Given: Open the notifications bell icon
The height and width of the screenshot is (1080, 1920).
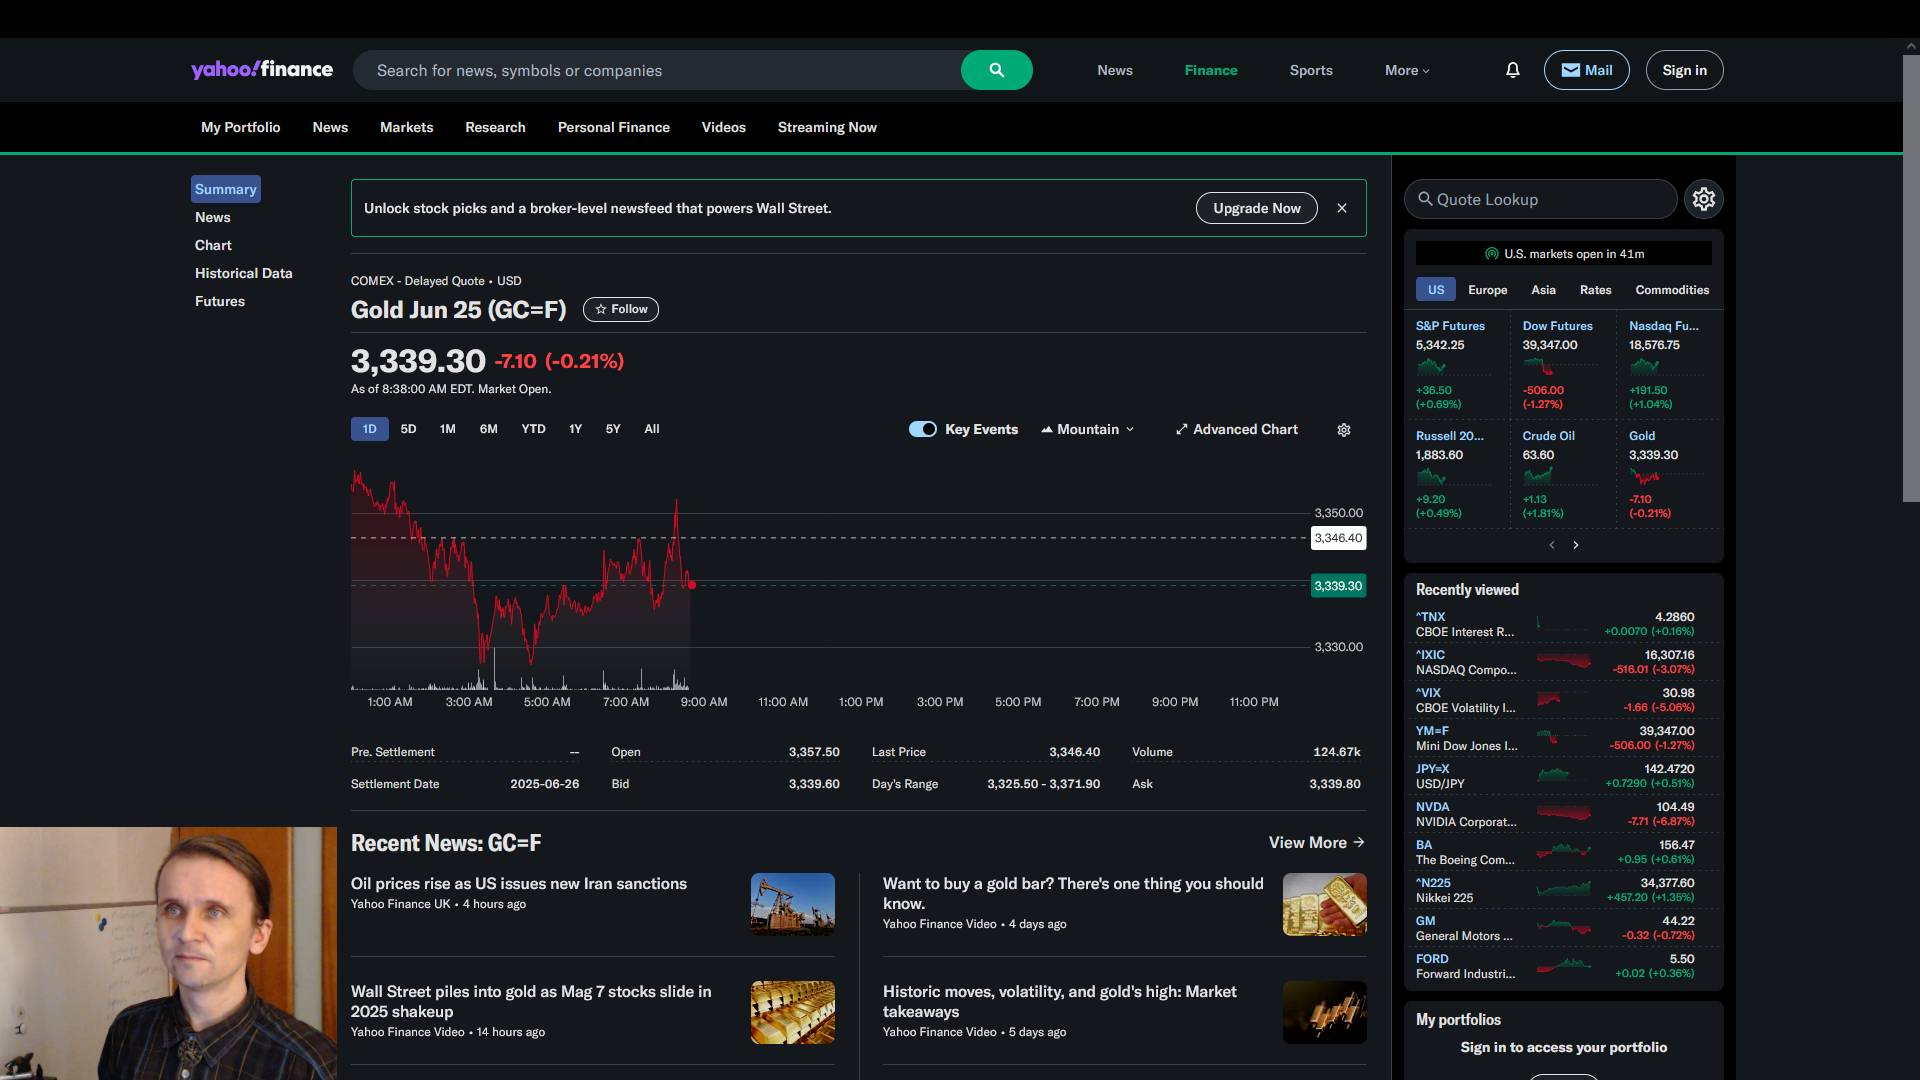Looking at the screenshot, I should (1512, 70).
